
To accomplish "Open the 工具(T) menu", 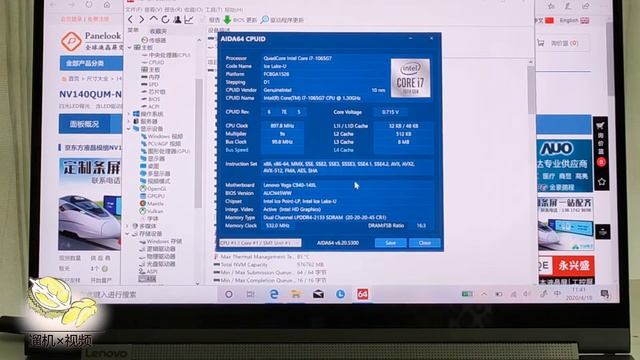I will (213, 9).
